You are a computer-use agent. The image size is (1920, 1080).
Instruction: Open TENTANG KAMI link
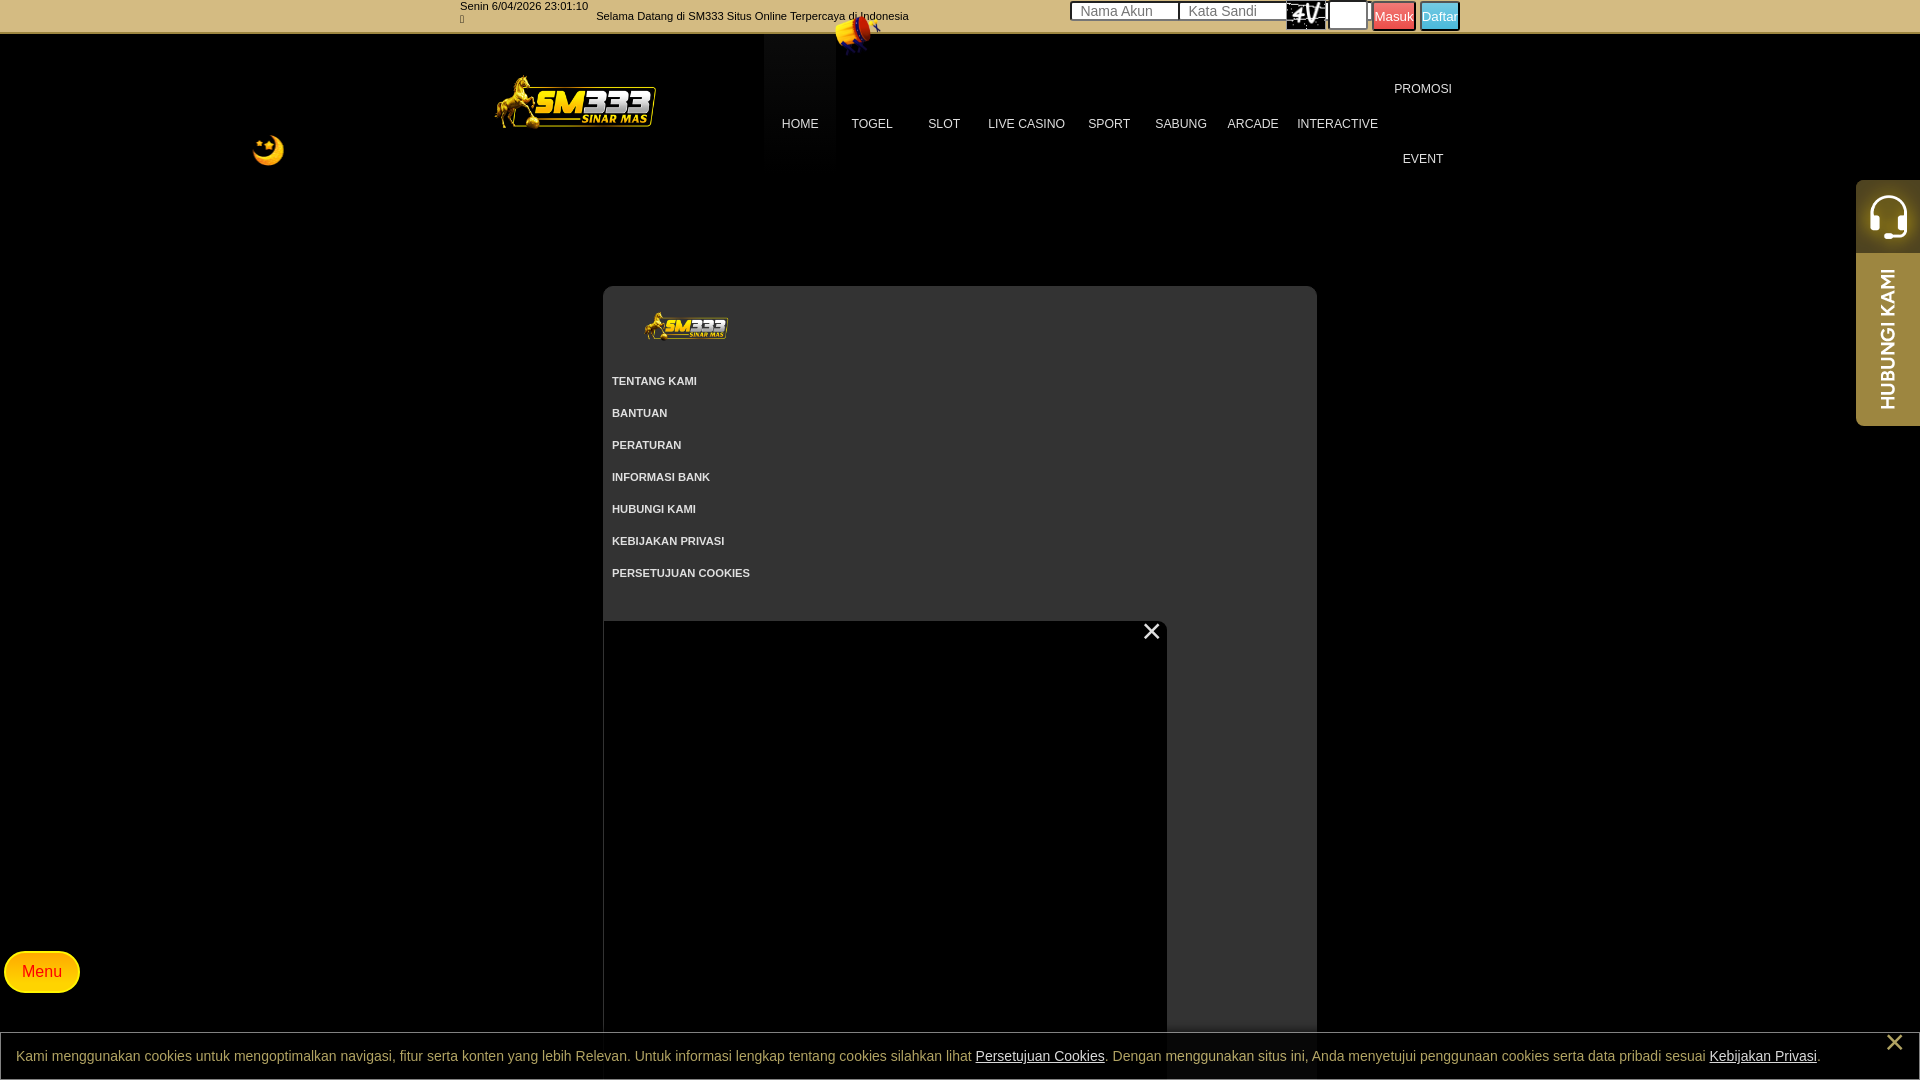[x=654, y=381]
